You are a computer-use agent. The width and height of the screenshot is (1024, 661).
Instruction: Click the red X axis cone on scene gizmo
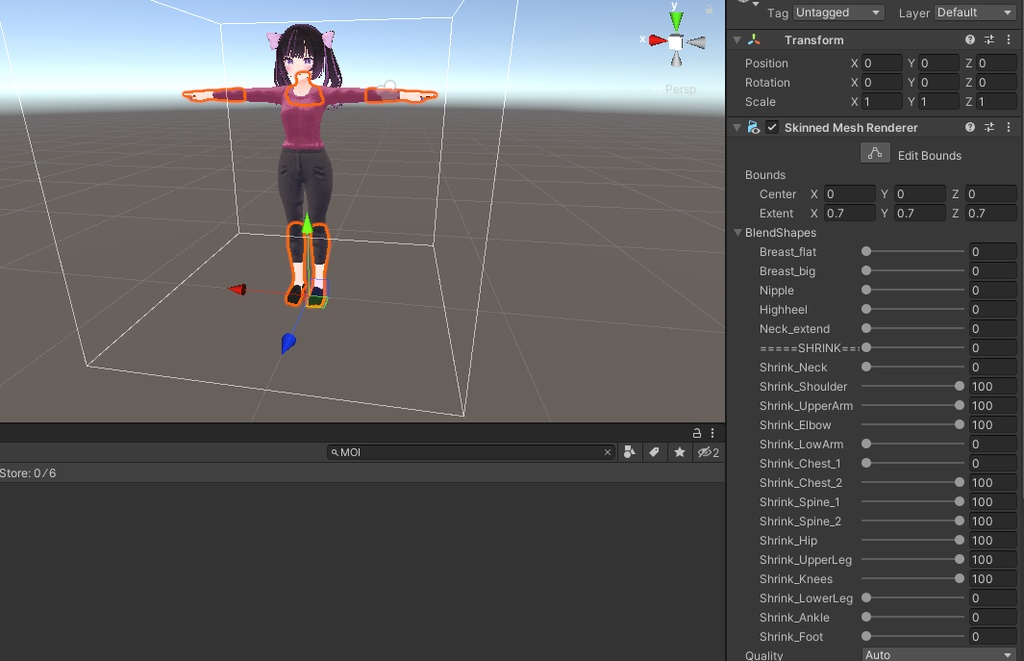[658, 41]
